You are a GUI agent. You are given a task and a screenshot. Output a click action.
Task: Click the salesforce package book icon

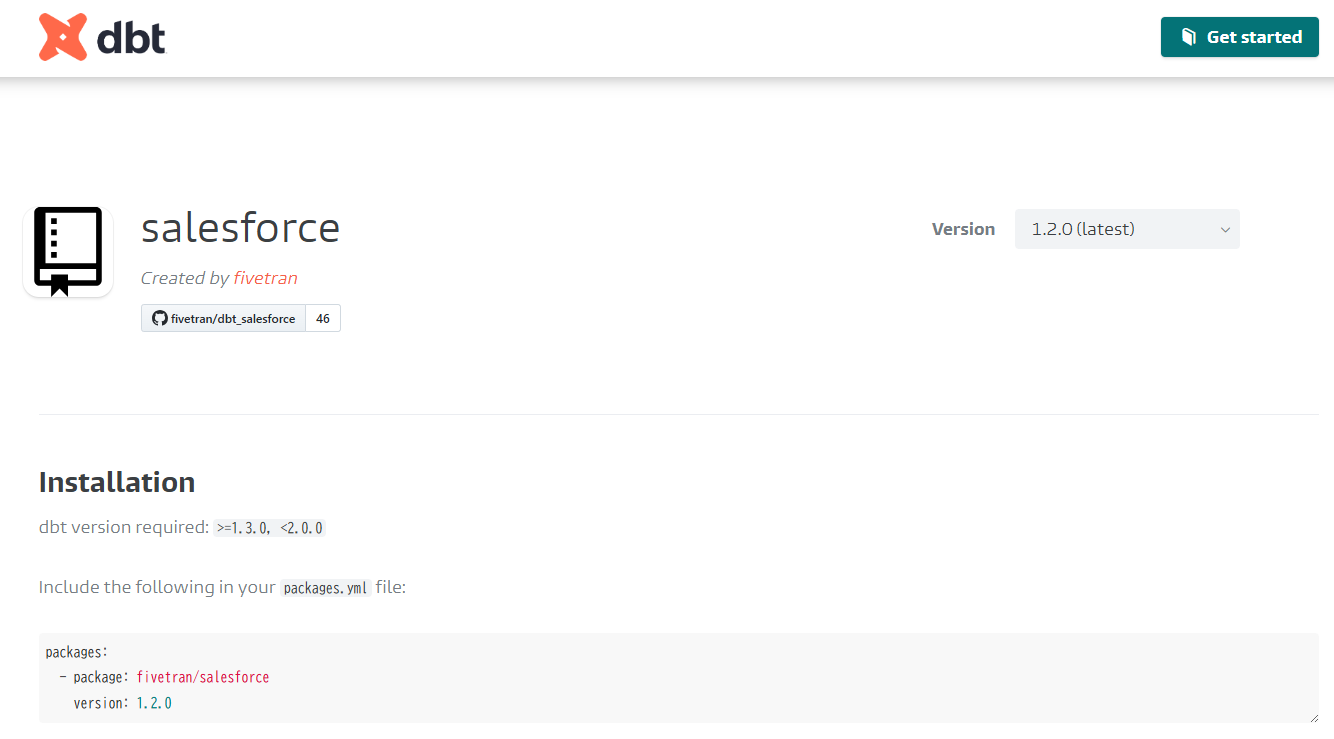point(68,251)
